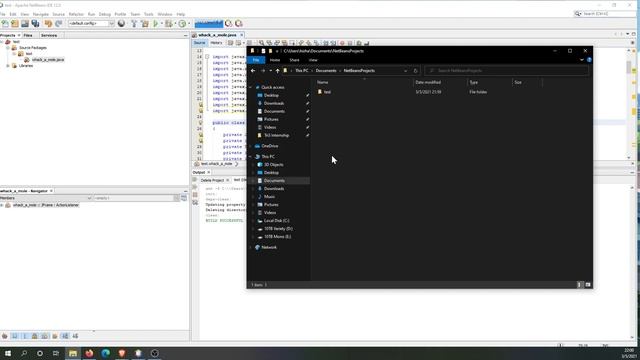Open Local Disk (C:) in navigation pane

(276, 221)
